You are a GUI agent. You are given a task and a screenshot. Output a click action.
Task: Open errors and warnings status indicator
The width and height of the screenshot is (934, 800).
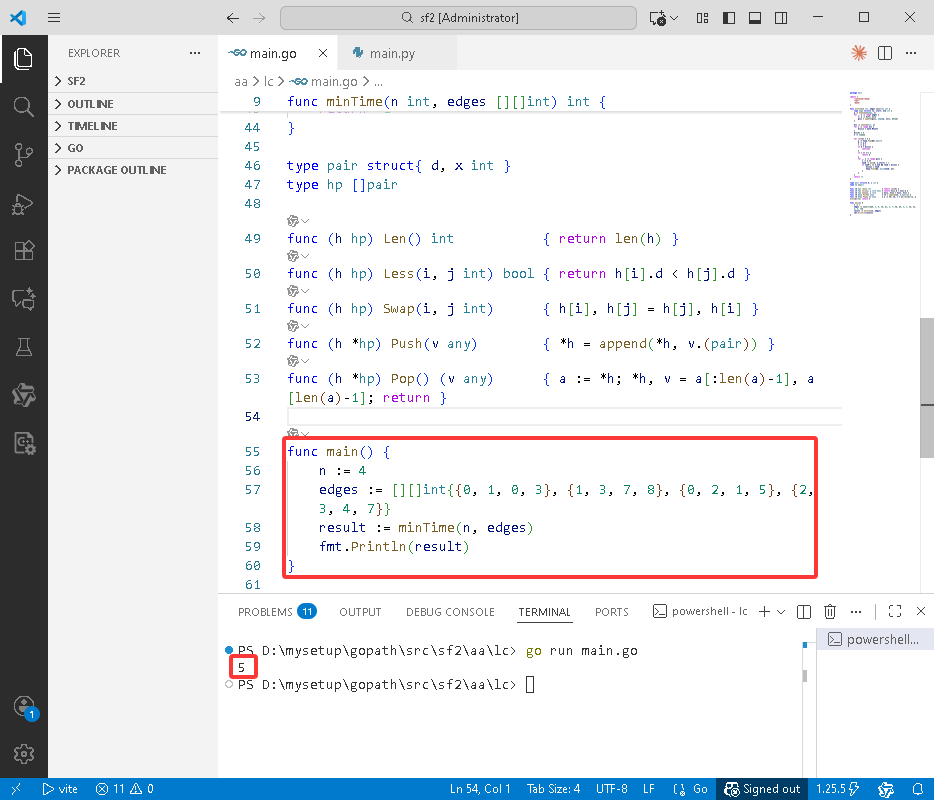(124, 789)
